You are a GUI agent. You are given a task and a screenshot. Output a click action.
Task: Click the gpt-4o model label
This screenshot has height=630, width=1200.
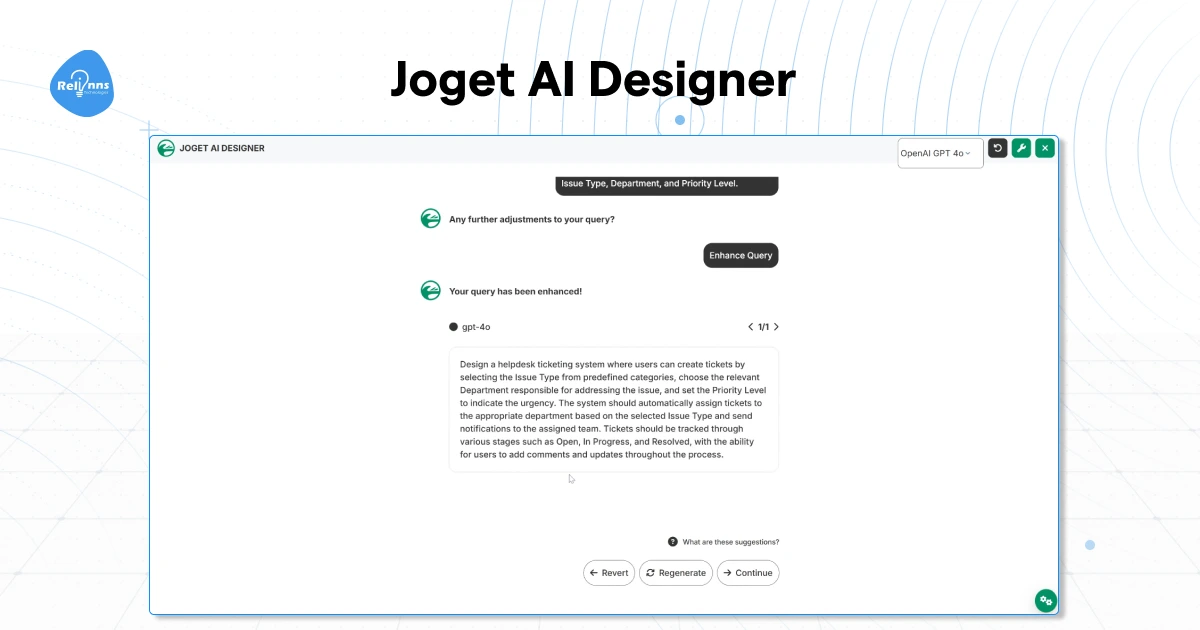(476, 327)
